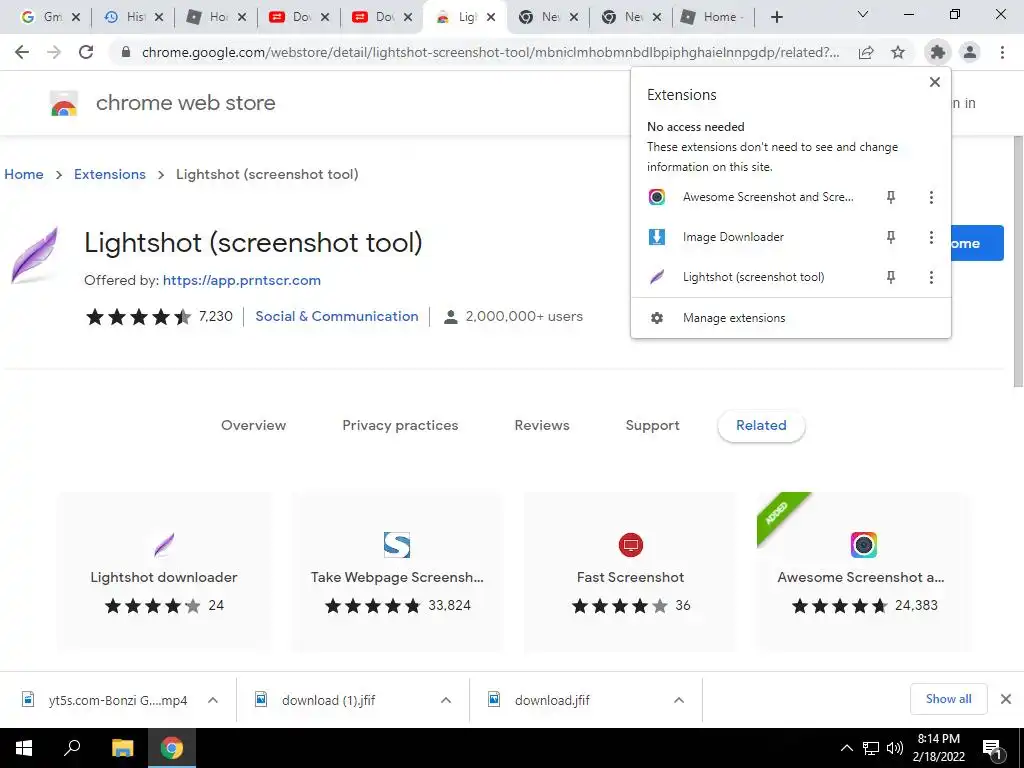This screenshot has width=1024, height=768.
Task: Open the volume control in system tray
Action: (895, 748)
